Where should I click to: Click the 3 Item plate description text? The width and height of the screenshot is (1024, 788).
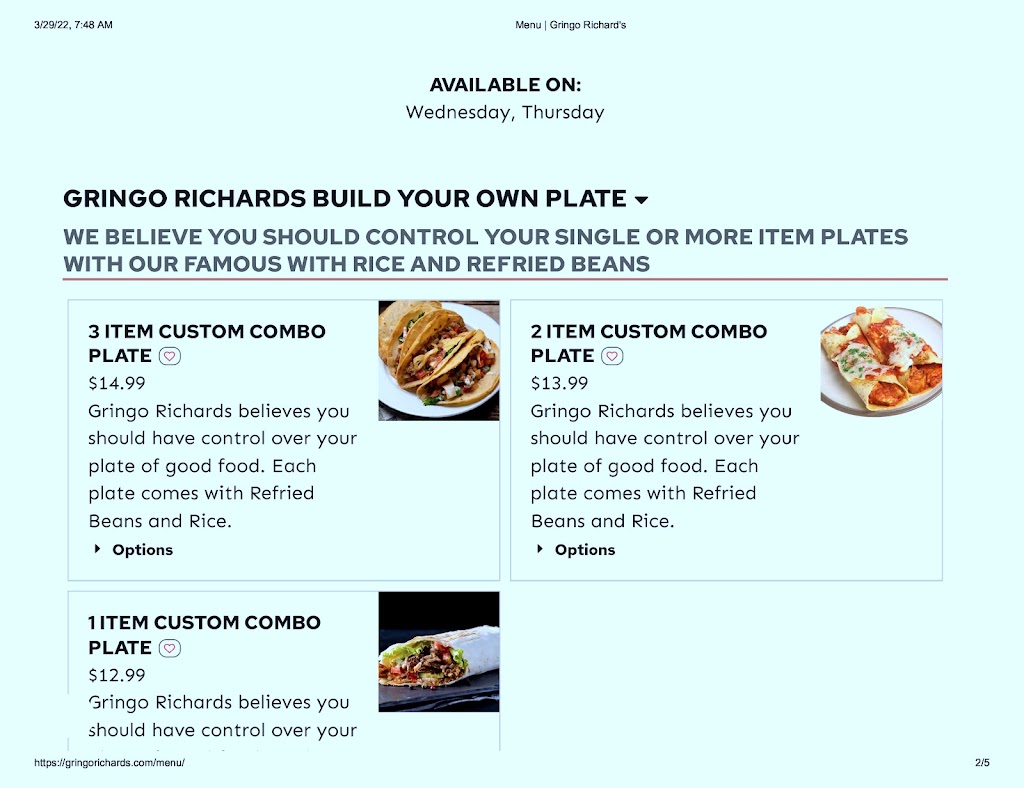223,466
